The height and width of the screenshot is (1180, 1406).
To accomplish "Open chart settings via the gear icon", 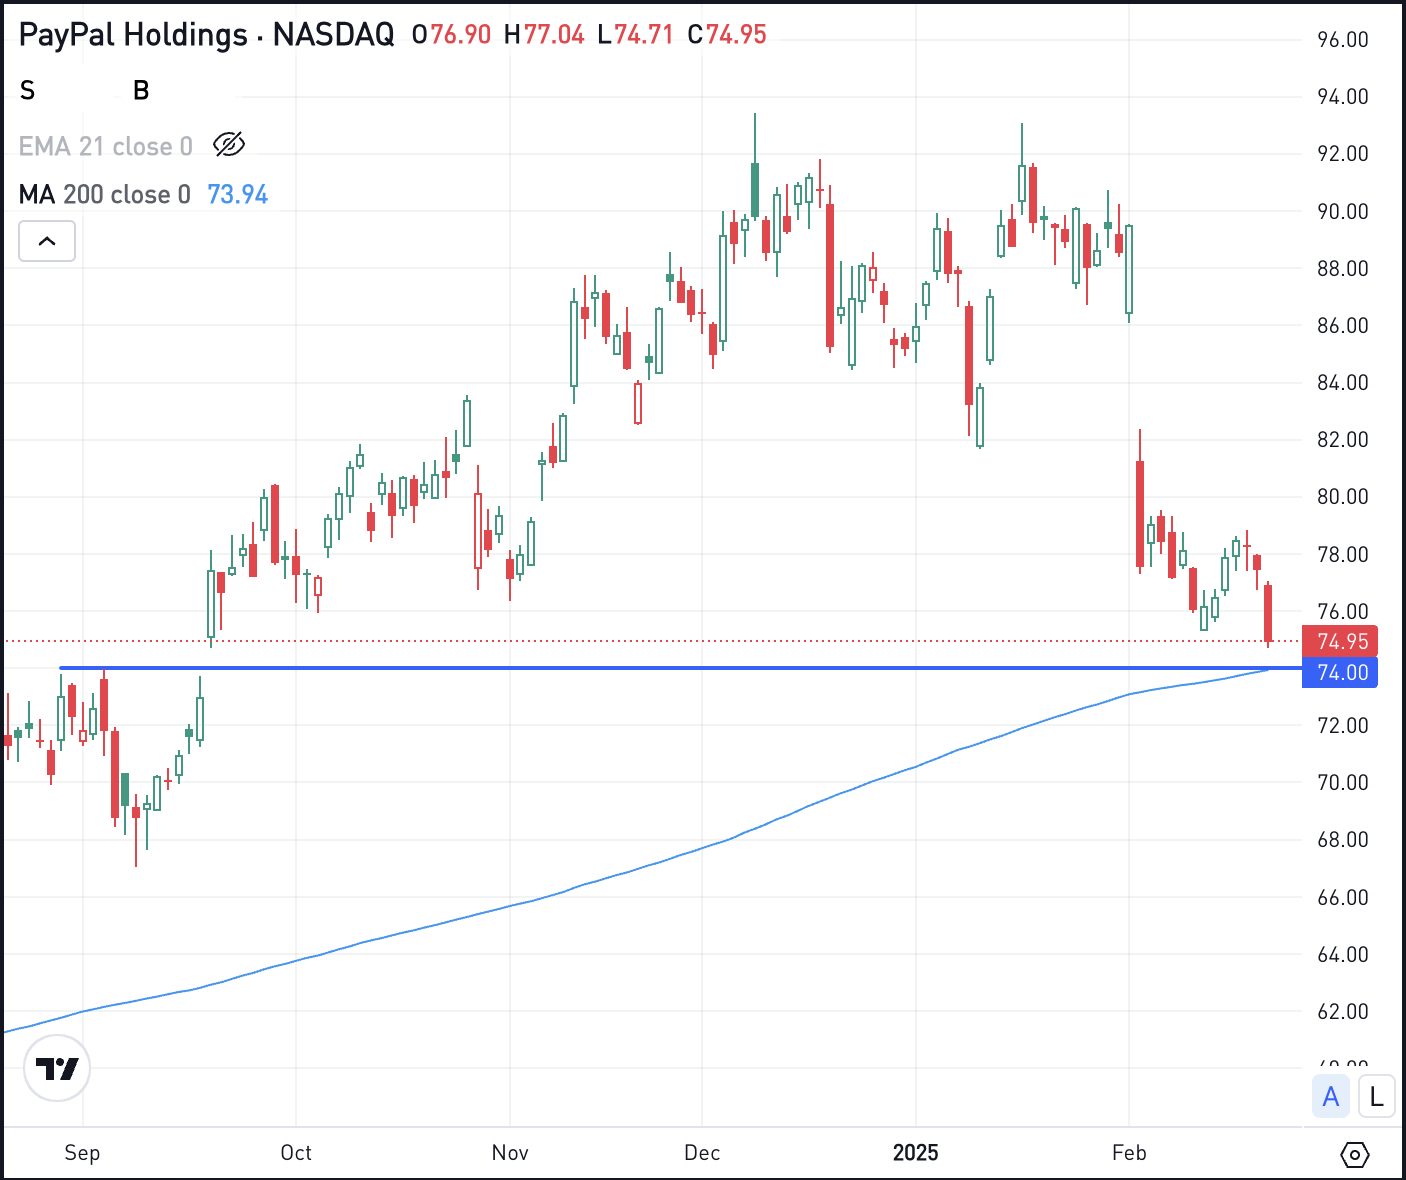I will (x=1354, y=1155).
